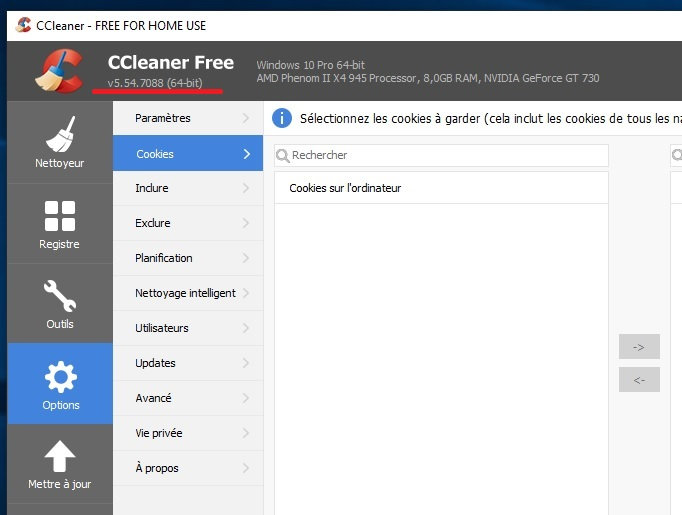This screenshot has width=682, height=515.
Task: Open the Planification options page
Action: coord(188,258)
